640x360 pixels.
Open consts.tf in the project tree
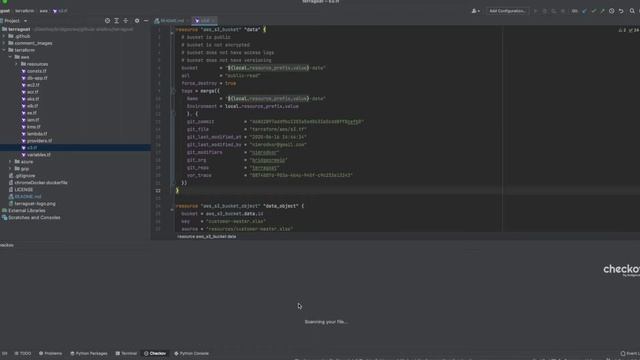pyautogui.click(x=37, y=71)
